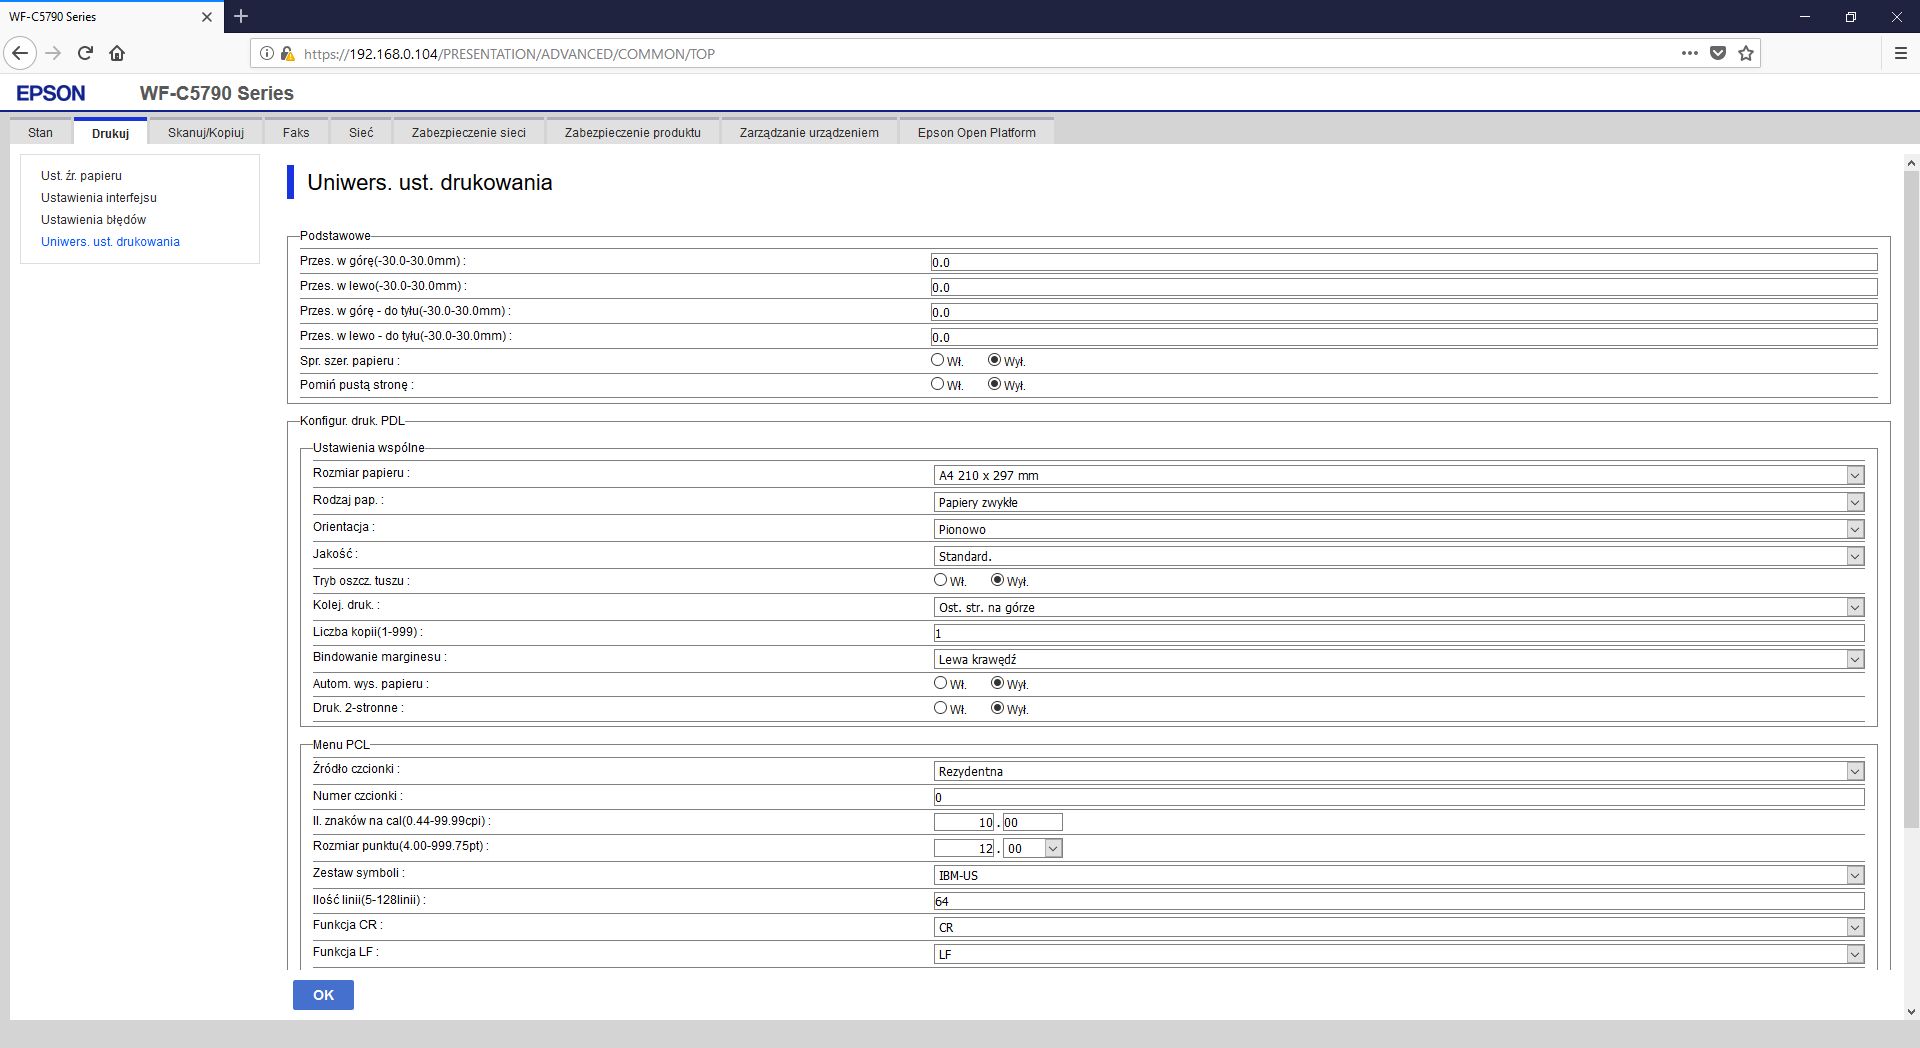Open the Skanuj/Kopiuj tab
This screenshot has height=1048, width=1920.
(x=206, y=132)
